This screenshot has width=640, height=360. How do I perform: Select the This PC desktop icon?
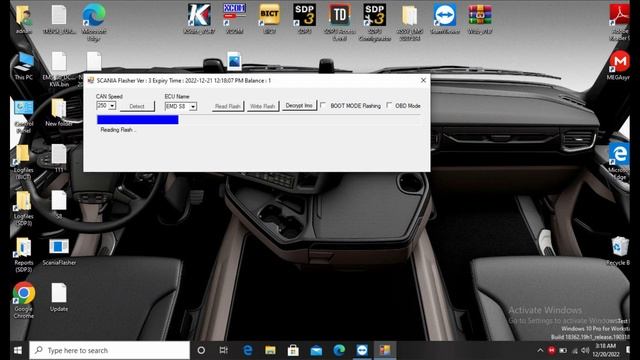pos(24,66)
